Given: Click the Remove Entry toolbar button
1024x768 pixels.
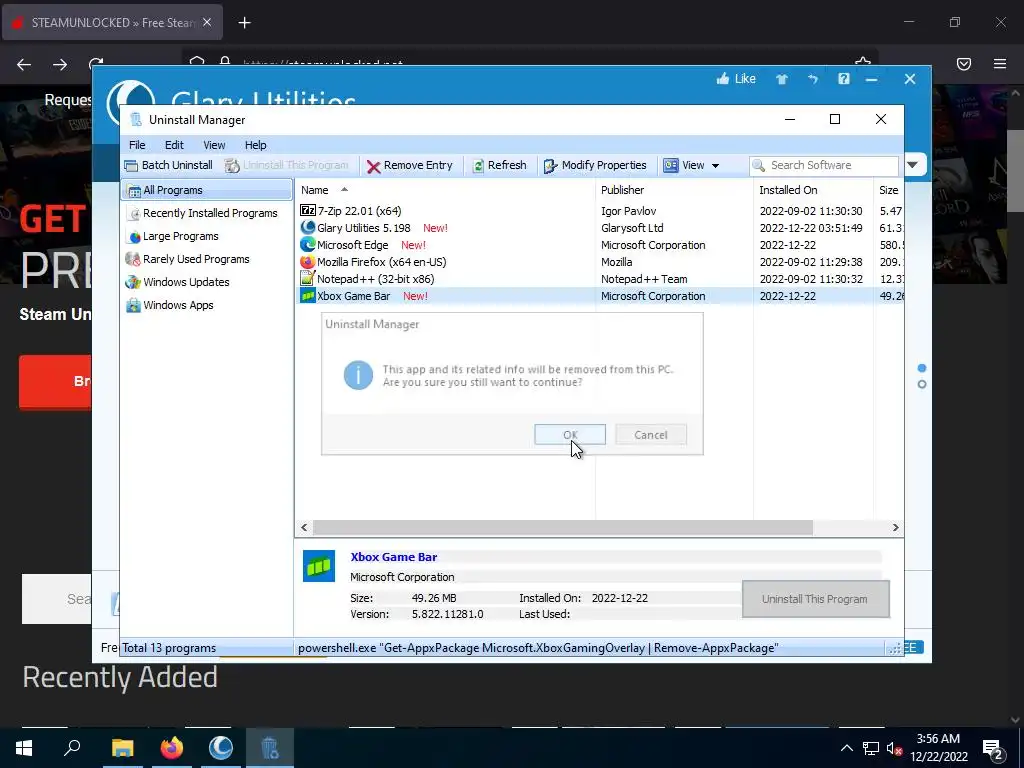Looking at the screenshot, I should coord(409,165).
